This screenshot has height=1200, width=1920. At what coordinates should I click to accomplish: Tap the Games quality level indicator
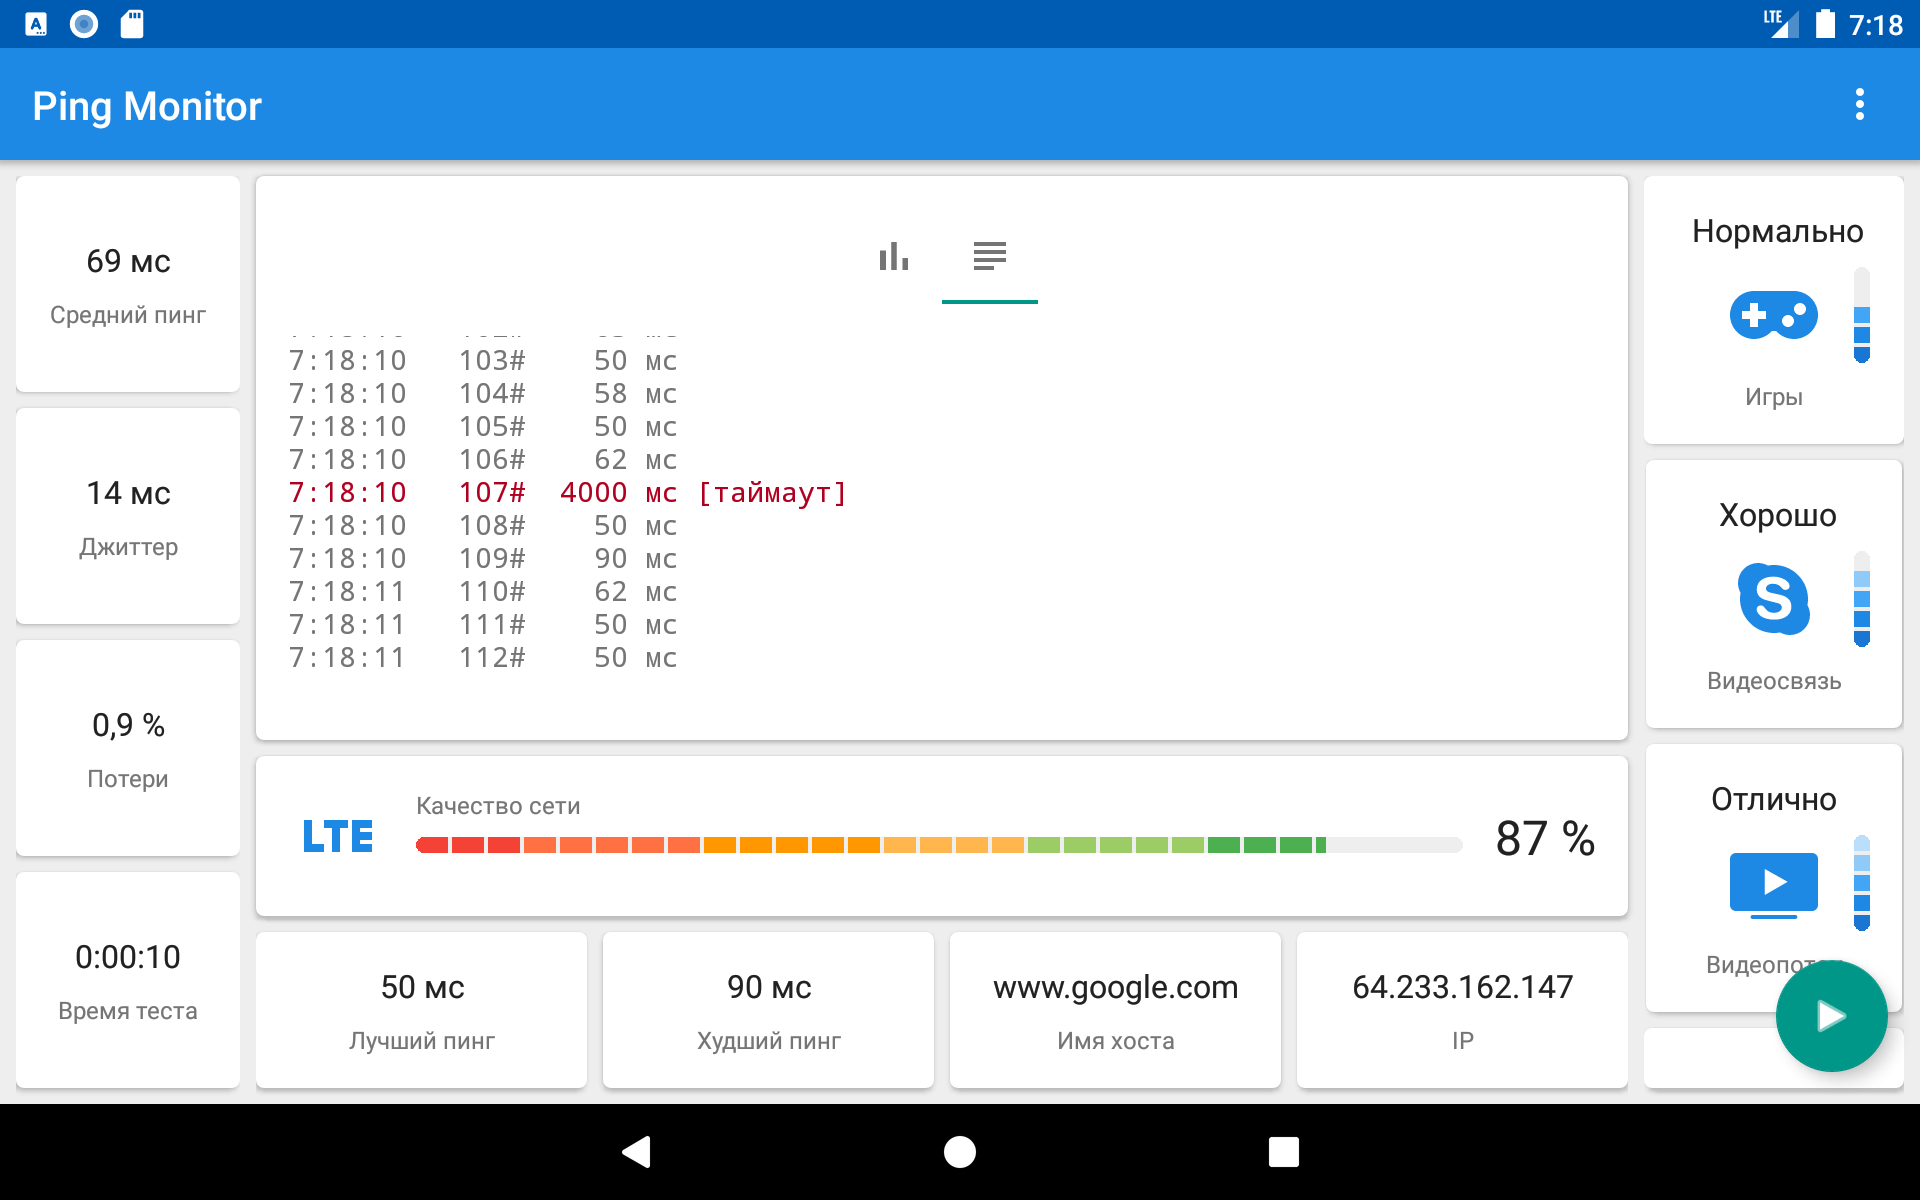pyautogui.click(x=1861, y=315)
